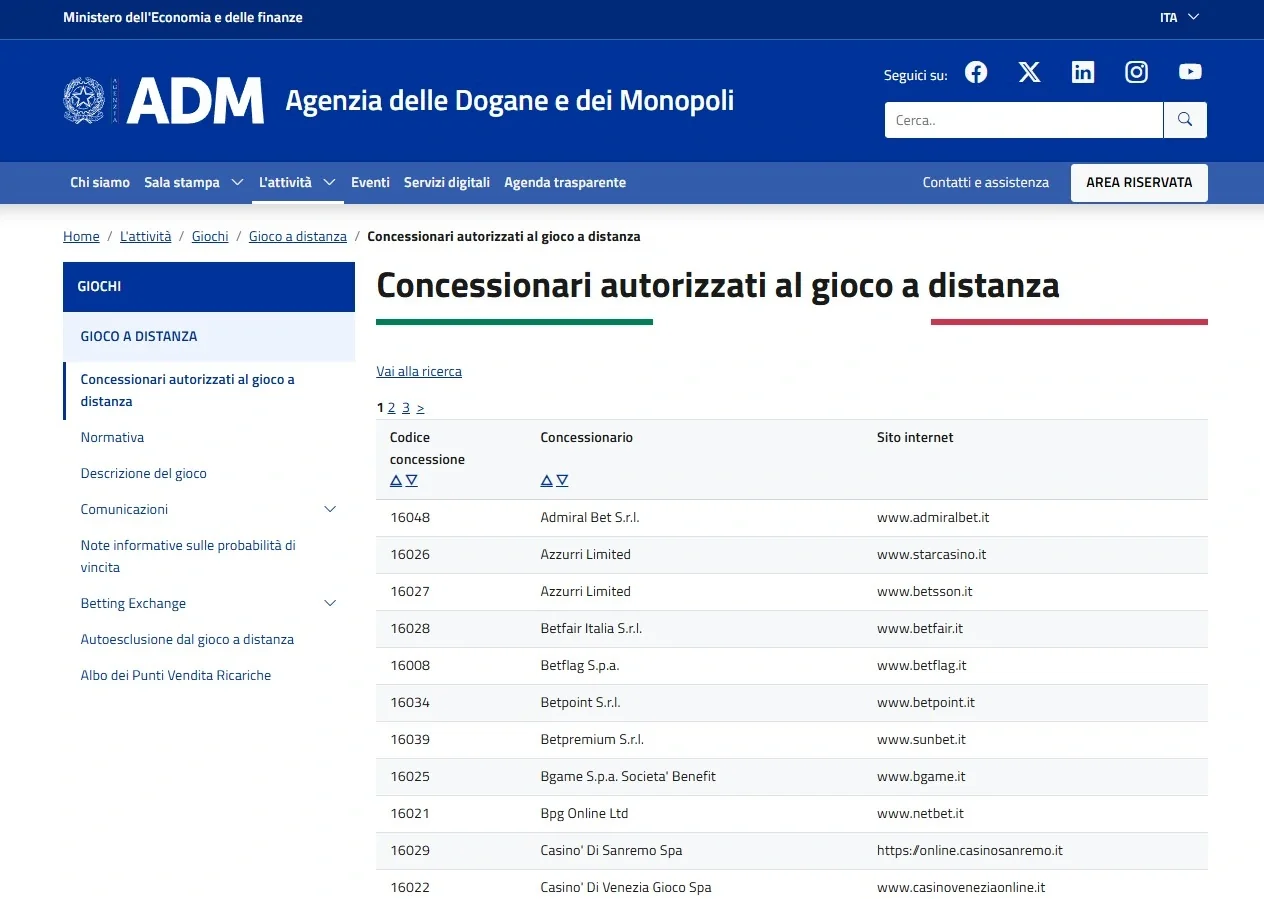1264x899 pixels.
Task: Select Bpg Online Ltd cell
Action: [585, 814]
